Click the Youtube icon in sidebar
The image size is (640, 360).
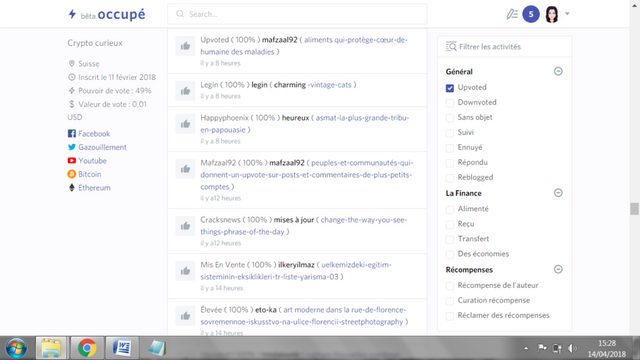coord(72,160)
